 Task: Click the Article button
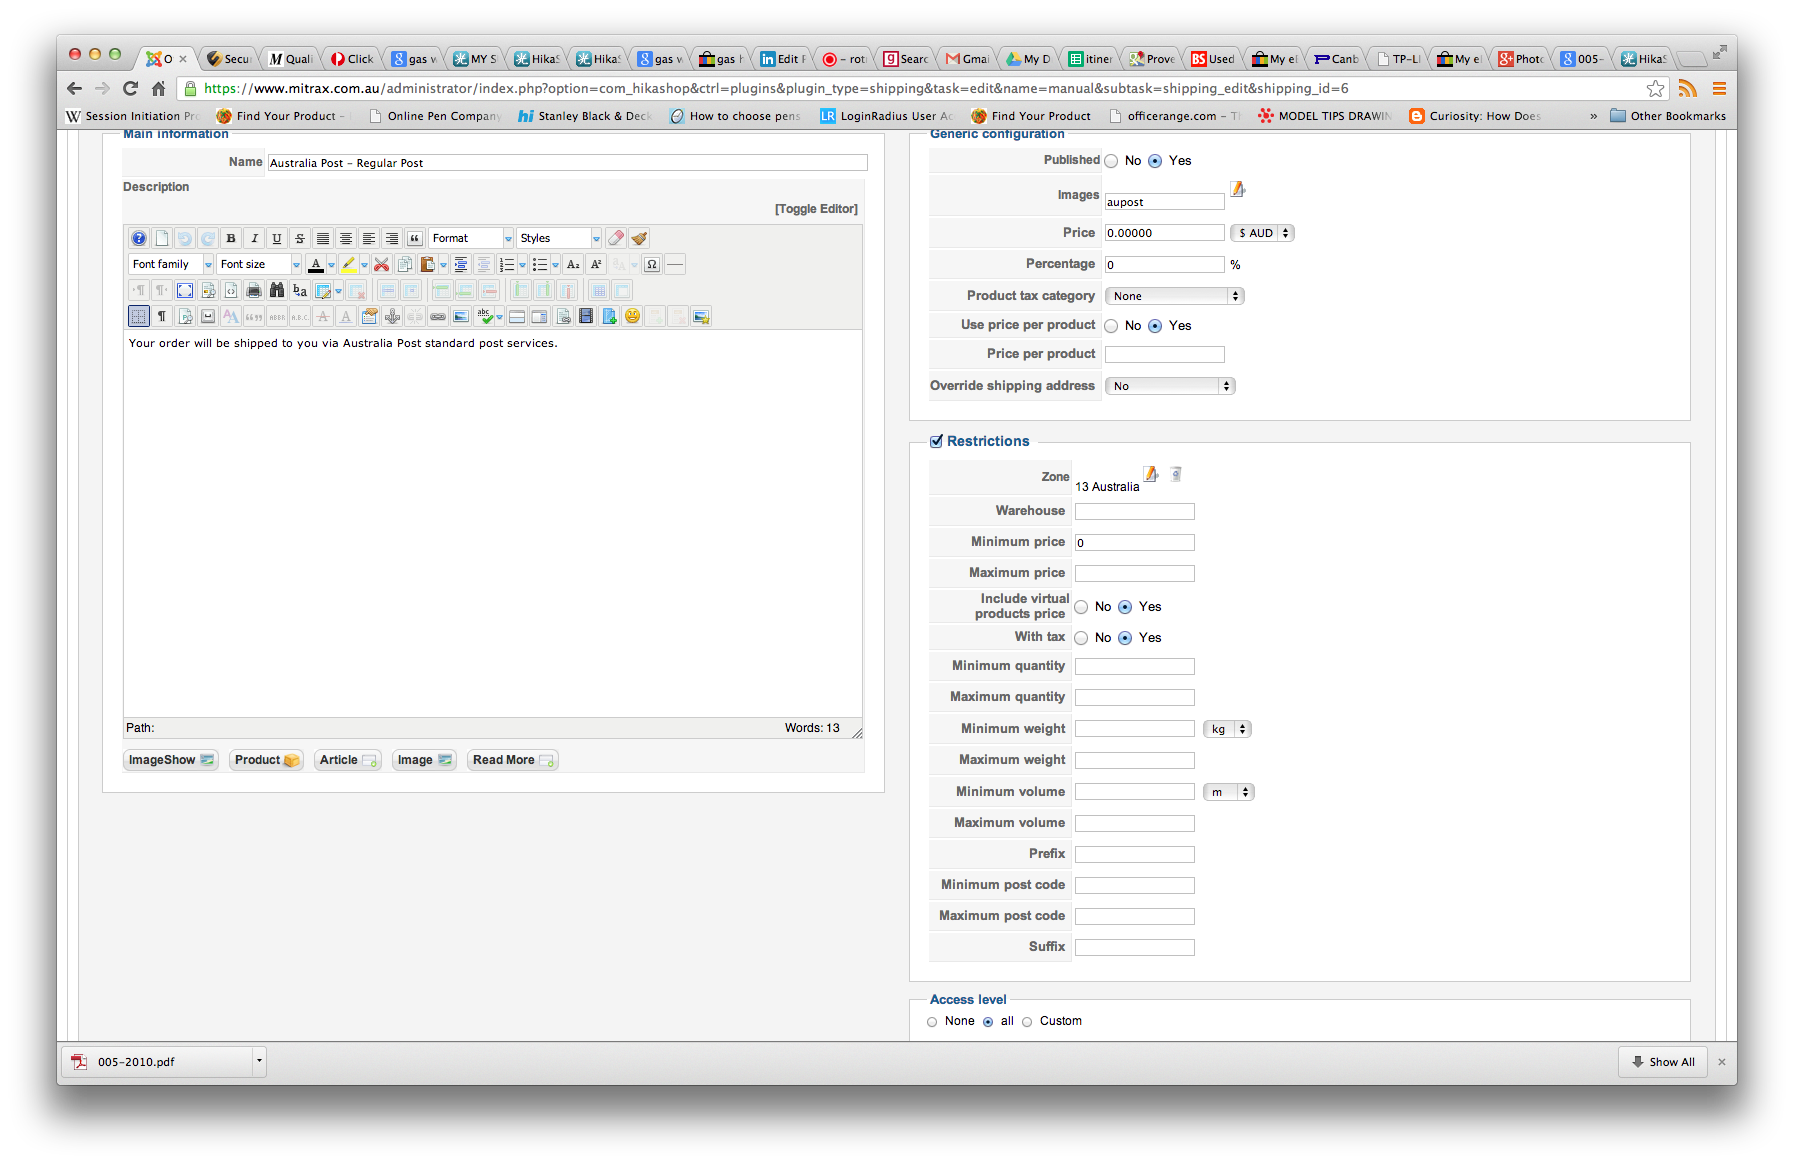(347, 760)
